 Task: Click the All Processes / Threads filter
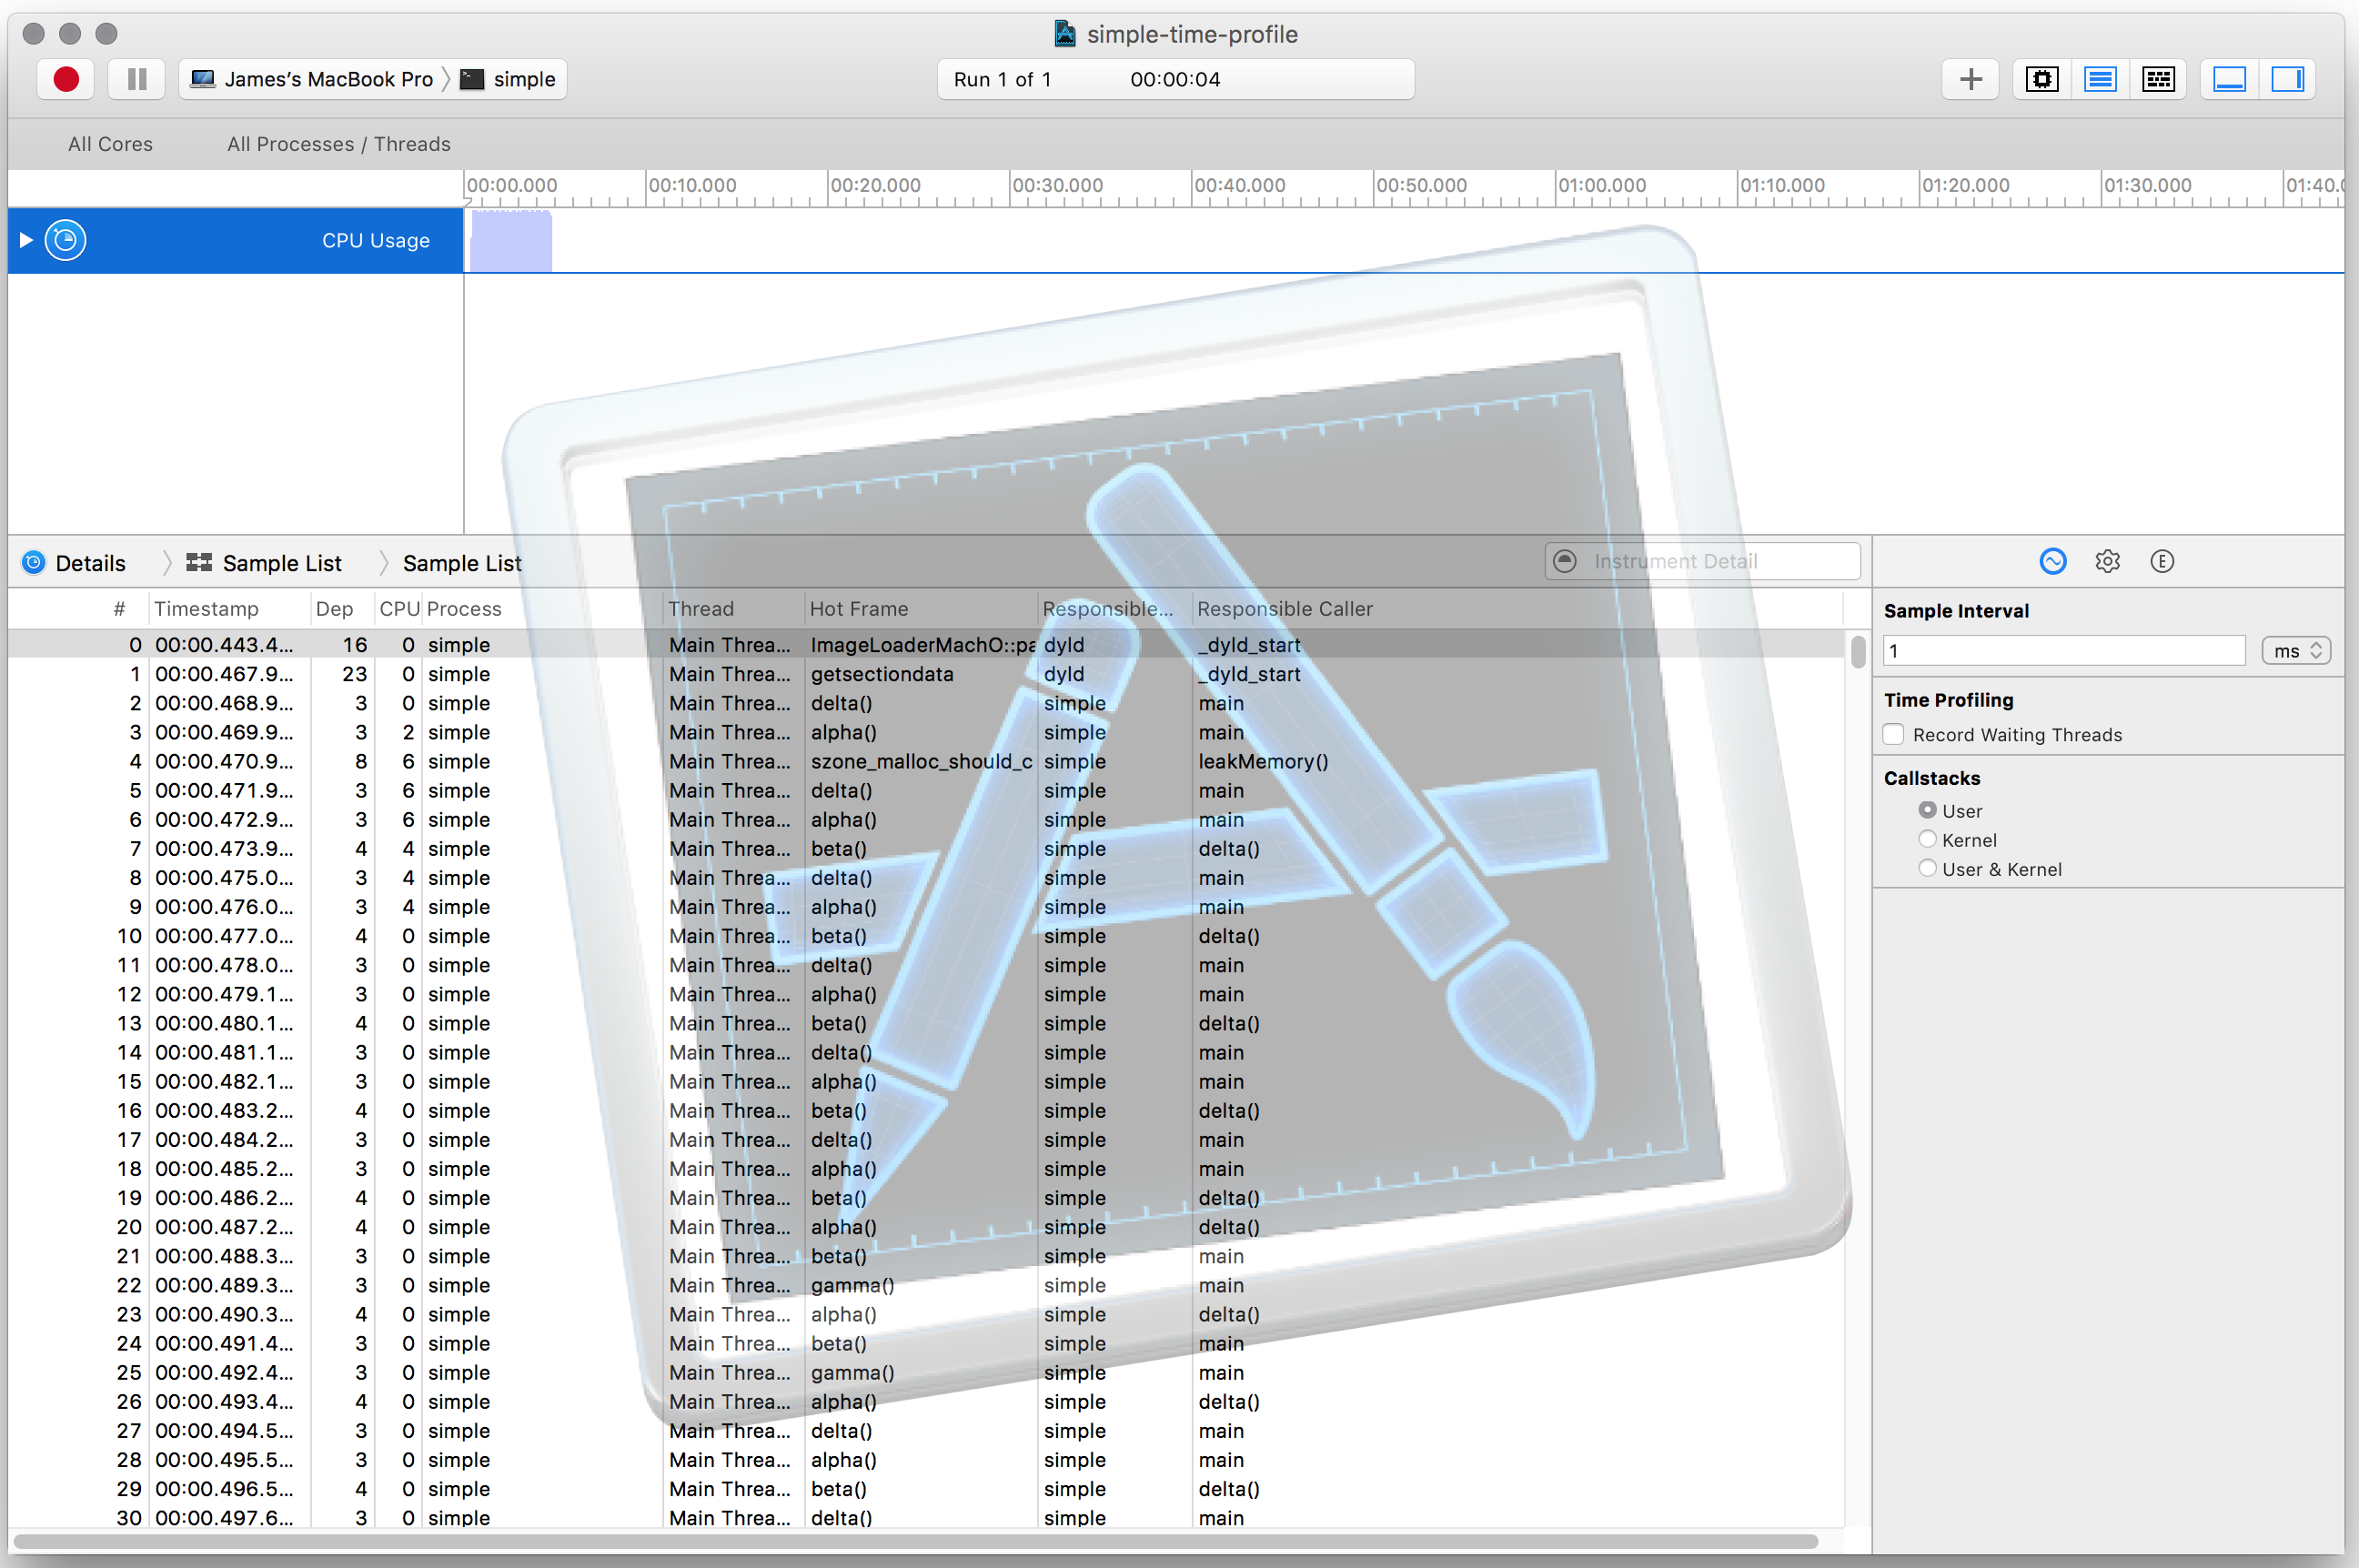click(x=338, y=144)
